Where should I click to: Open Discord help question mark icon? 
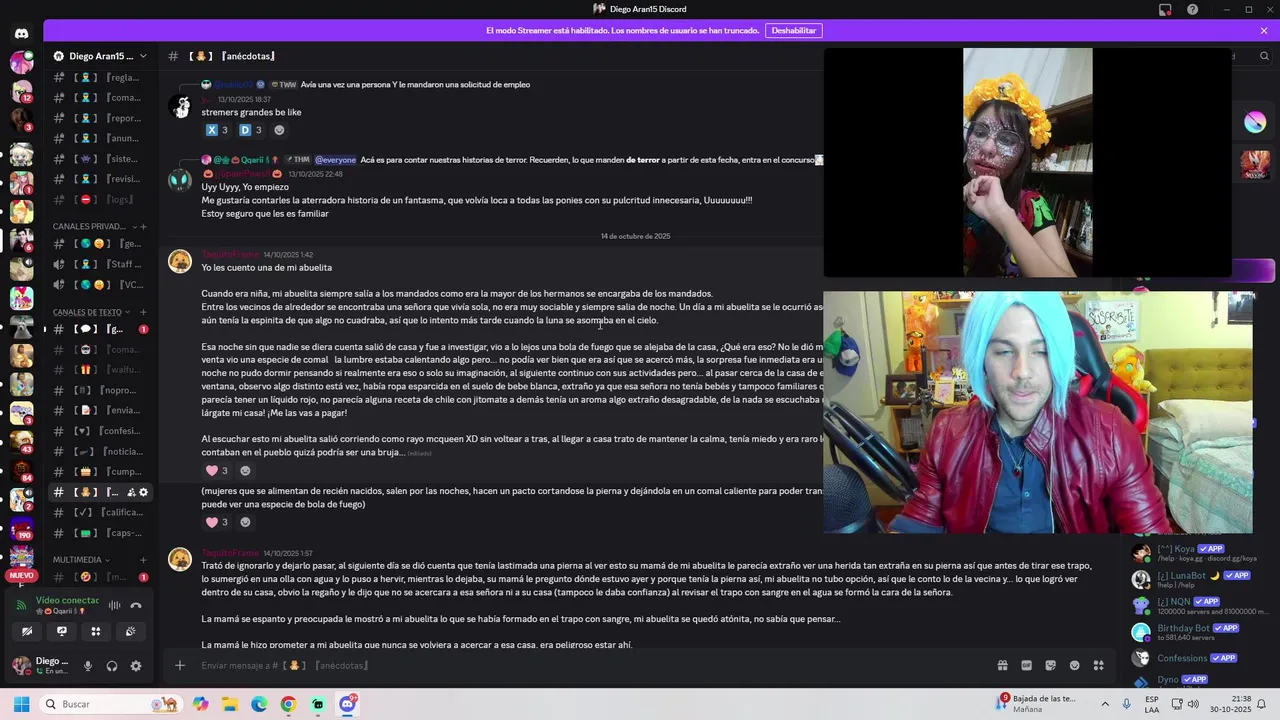1192,9
